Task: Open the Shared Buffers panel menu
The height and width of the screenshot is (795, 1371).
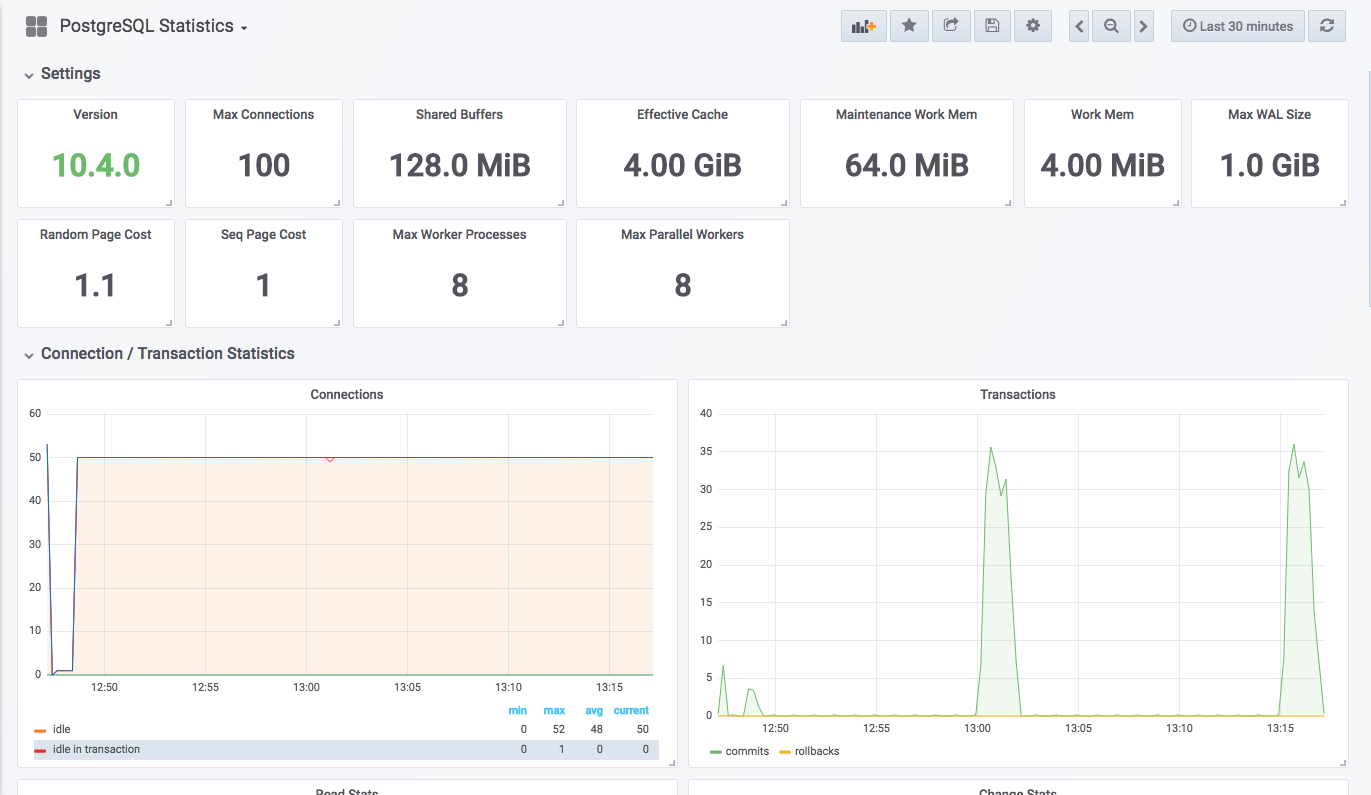Action: (460, 115)
